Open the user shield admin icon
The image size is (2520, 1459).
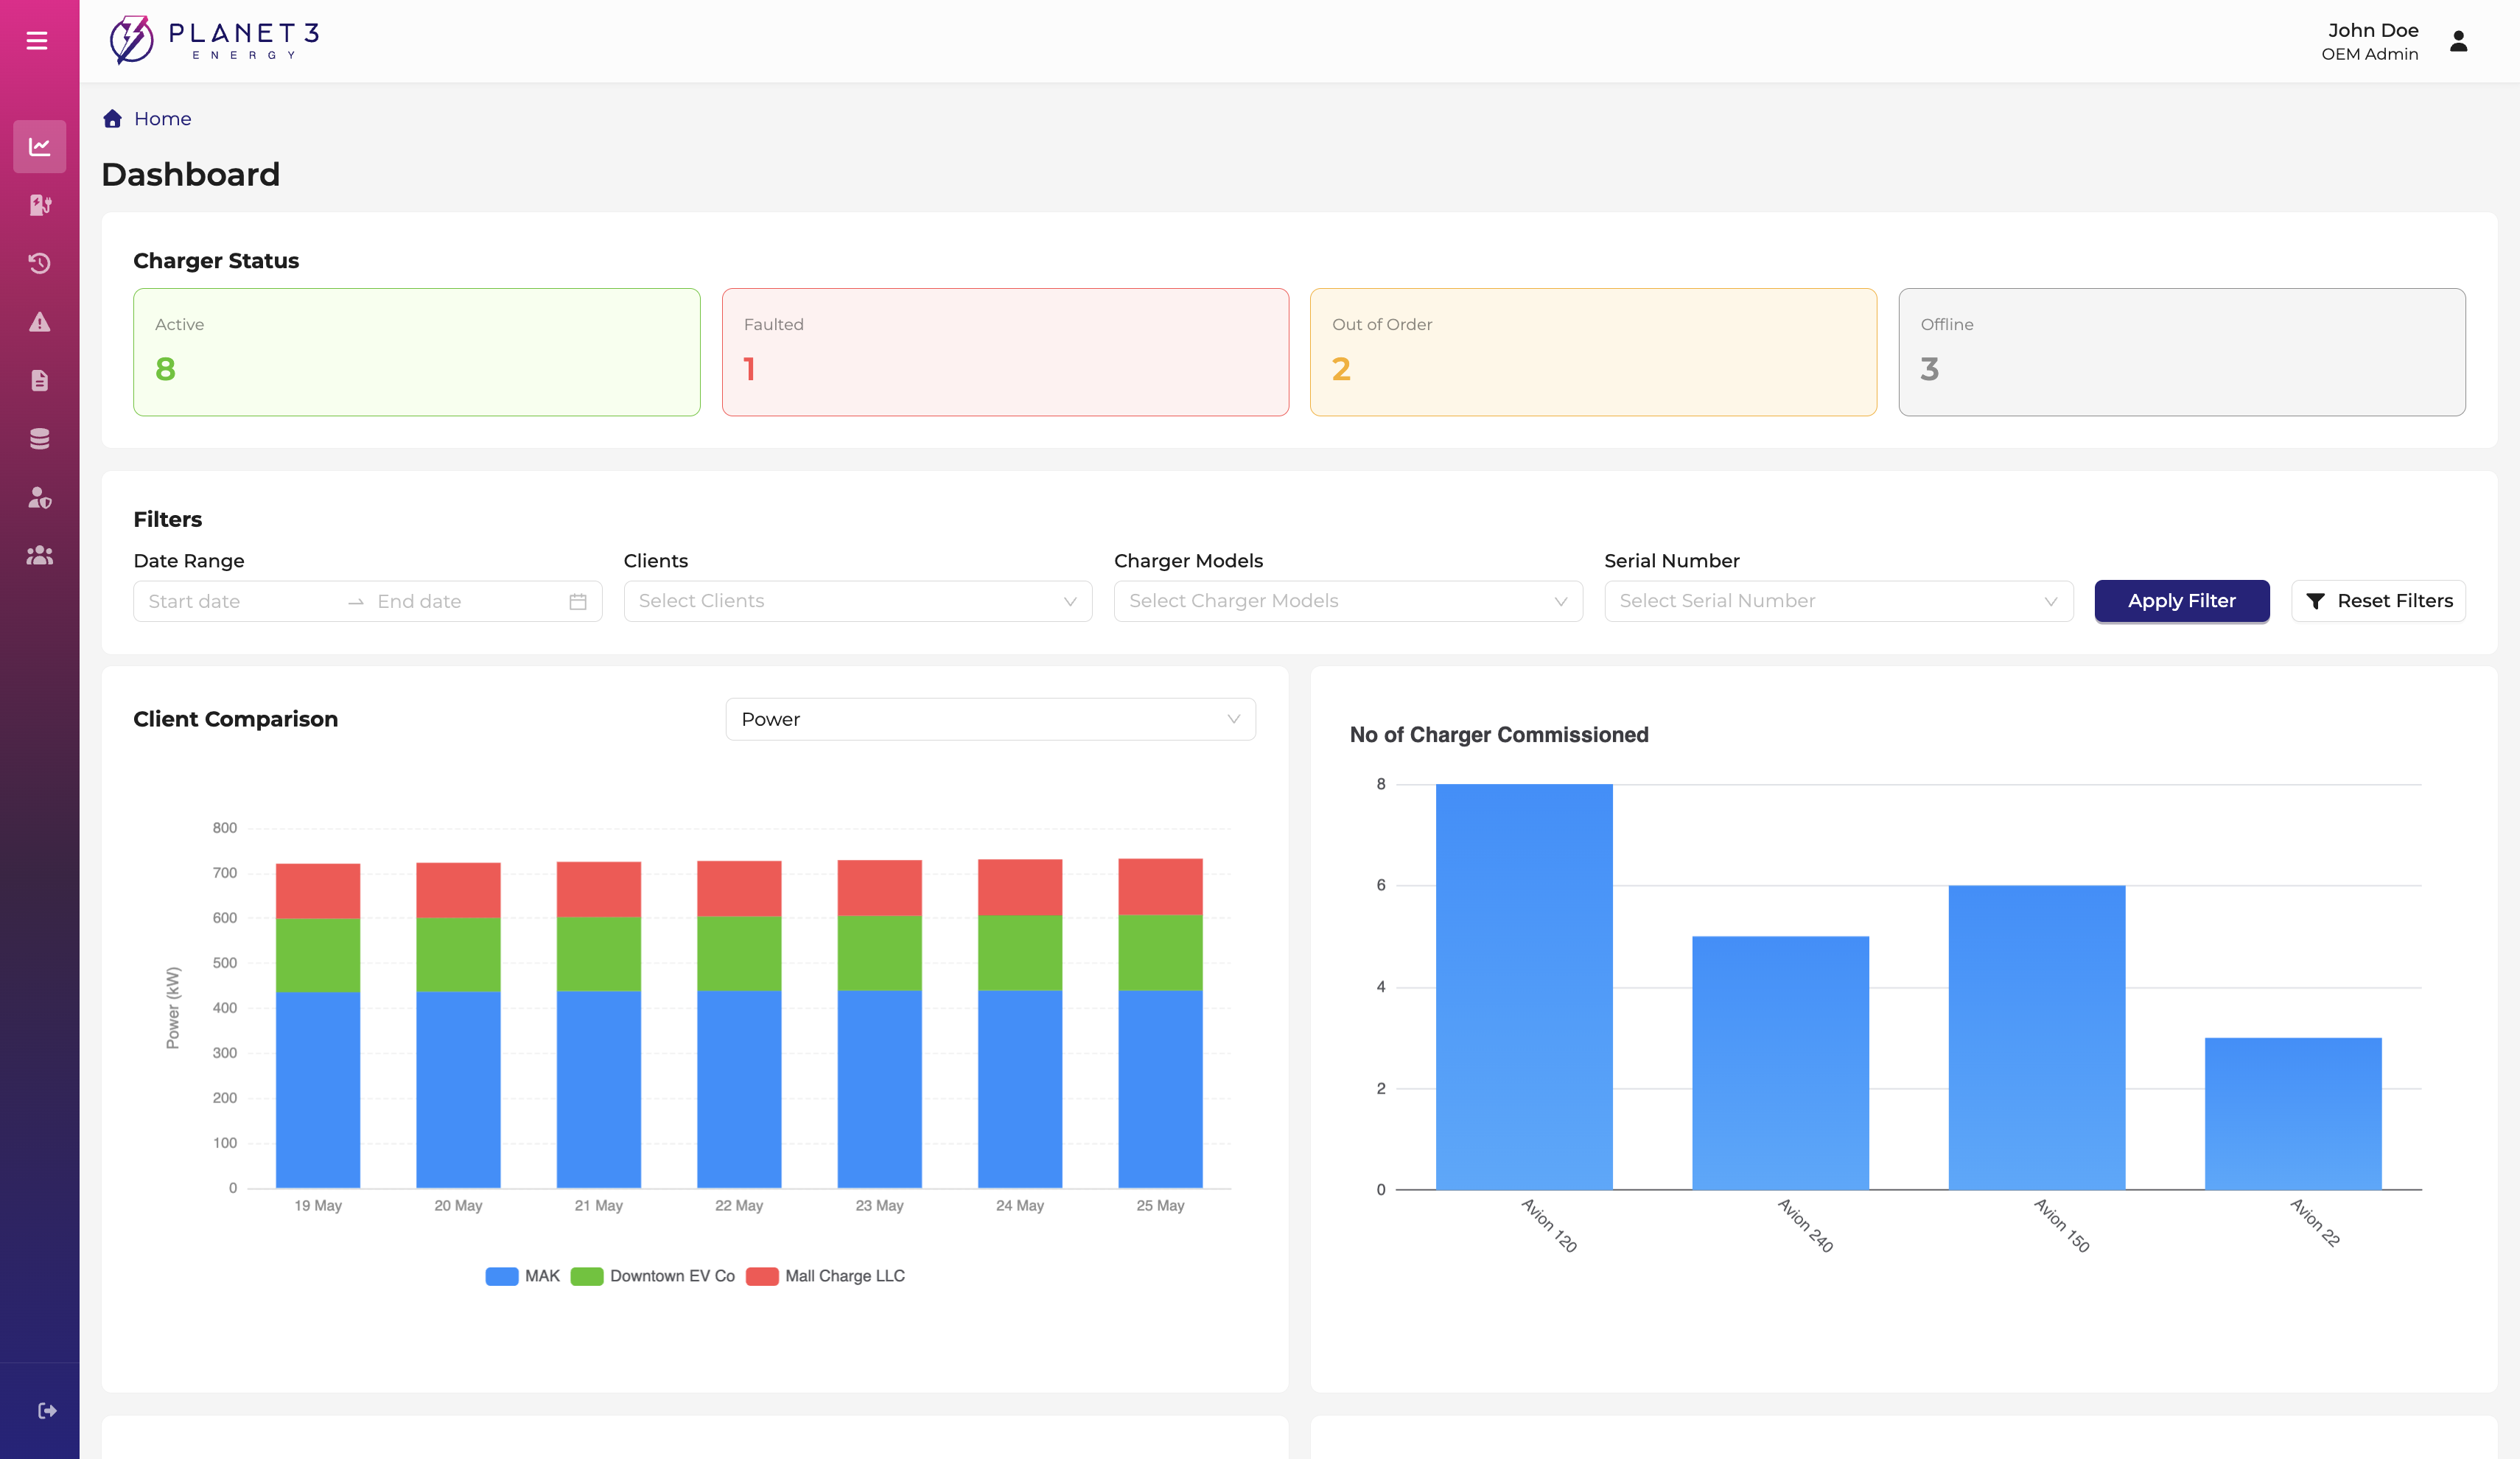40,498
